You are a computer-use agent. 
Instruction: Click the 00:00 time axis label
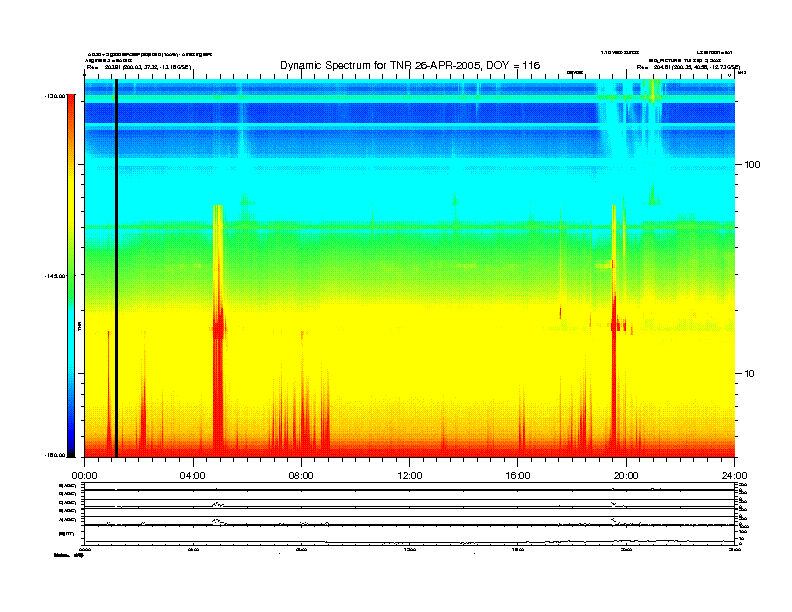pos(84,476)
